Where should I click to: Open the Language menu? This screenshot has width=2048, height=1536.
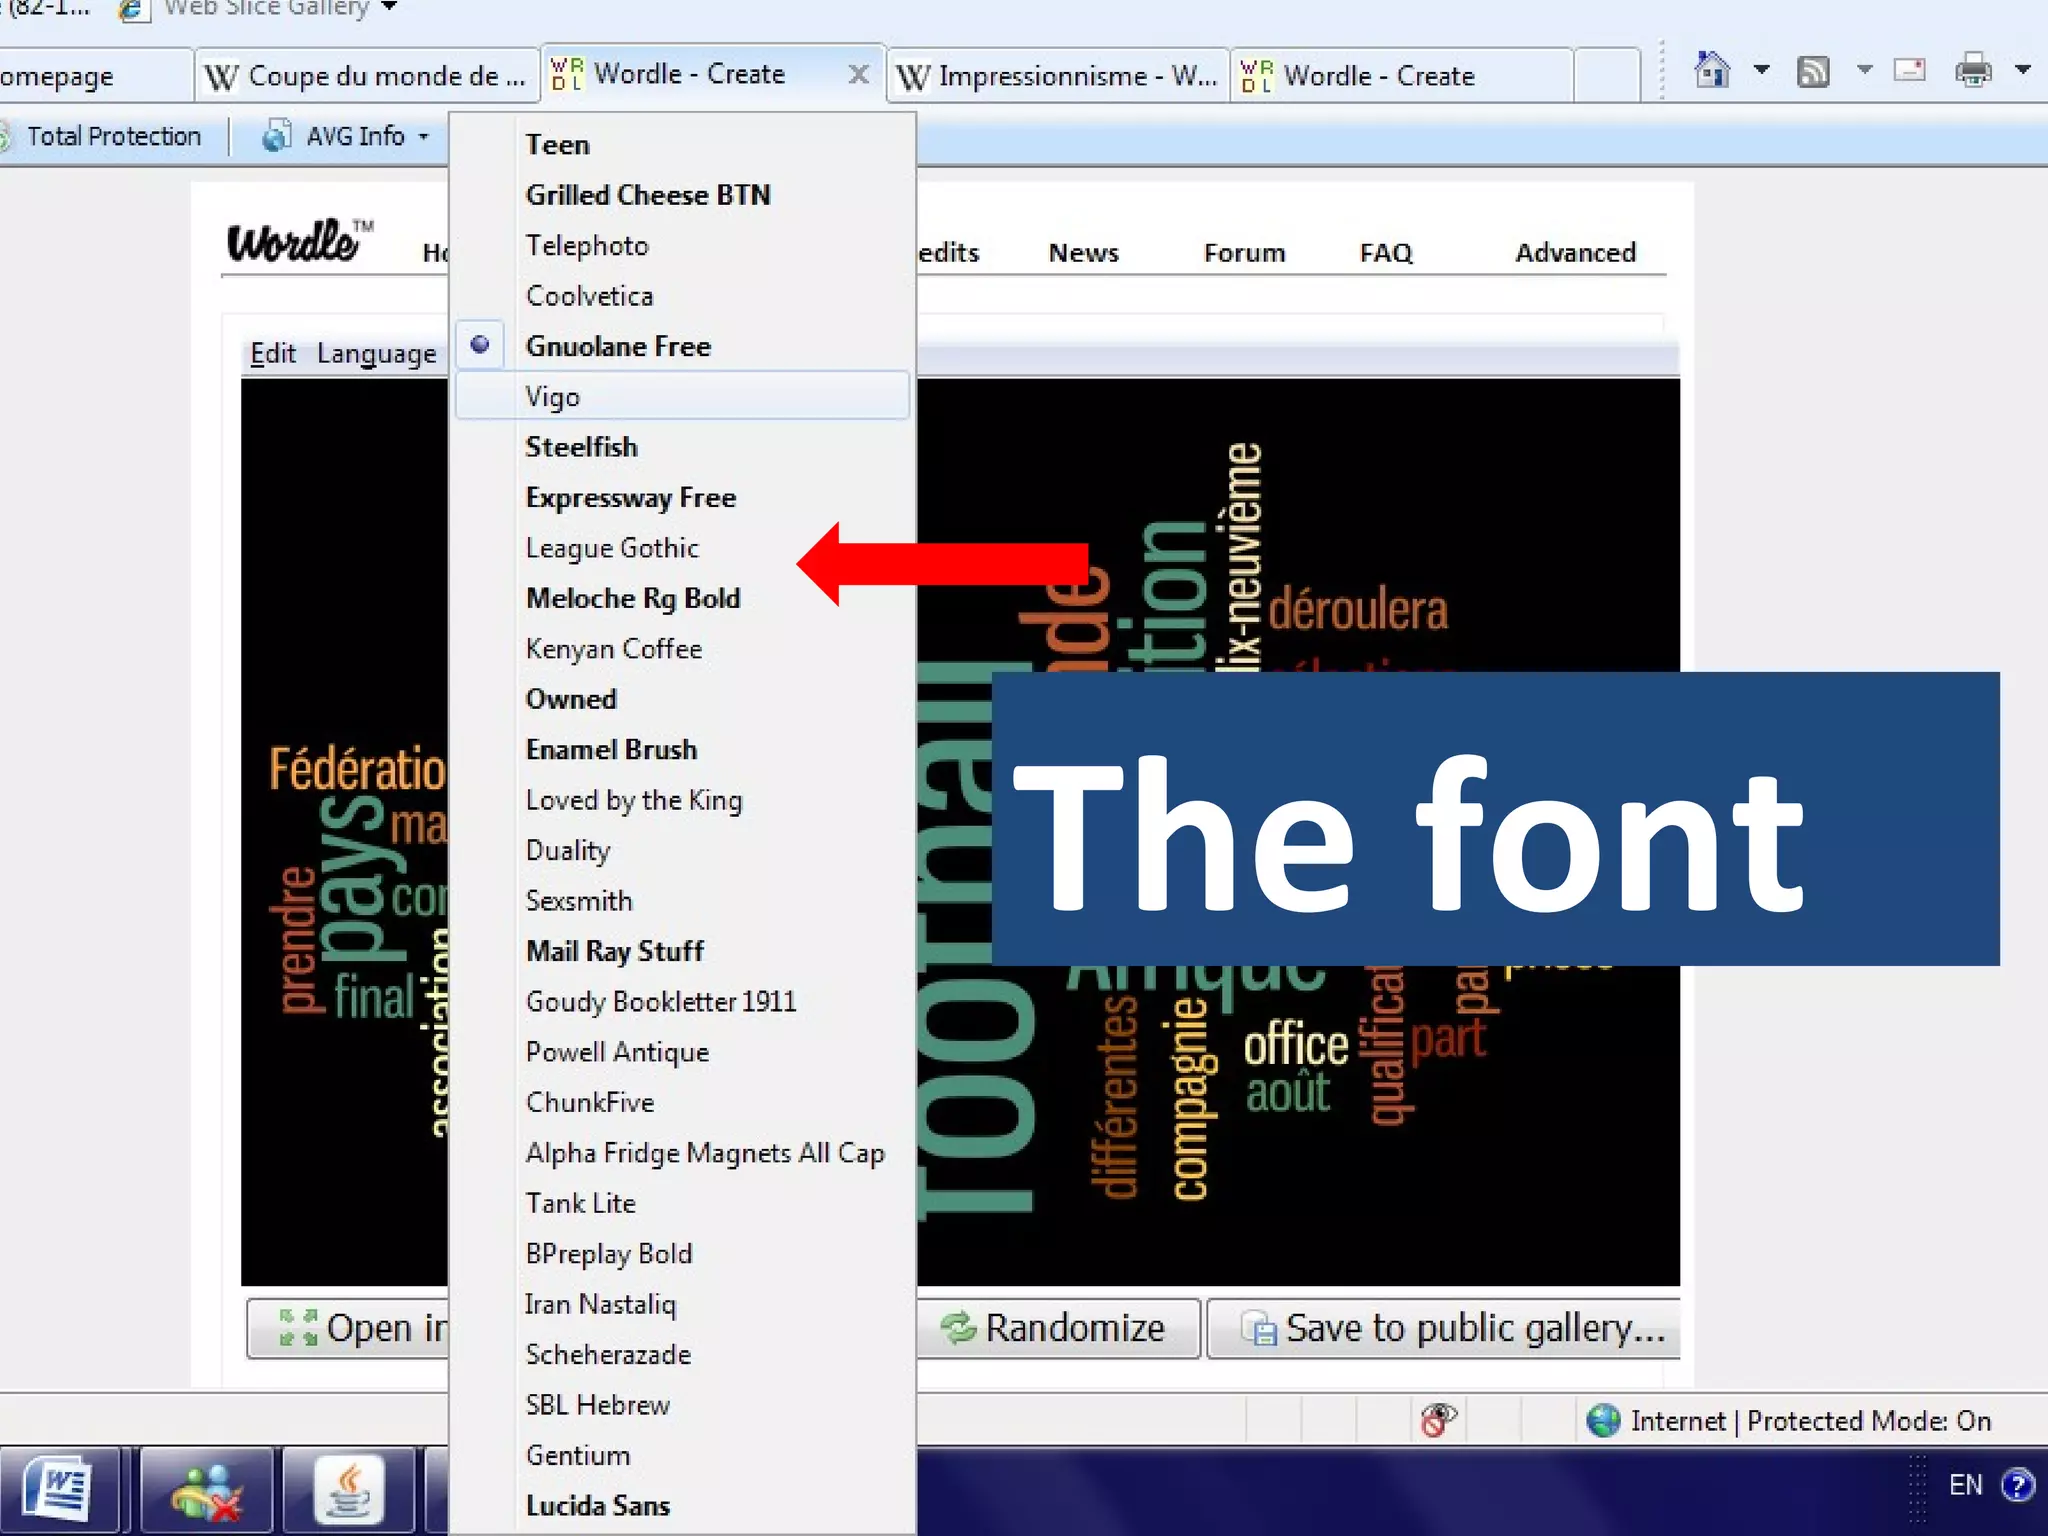point(376,354)
